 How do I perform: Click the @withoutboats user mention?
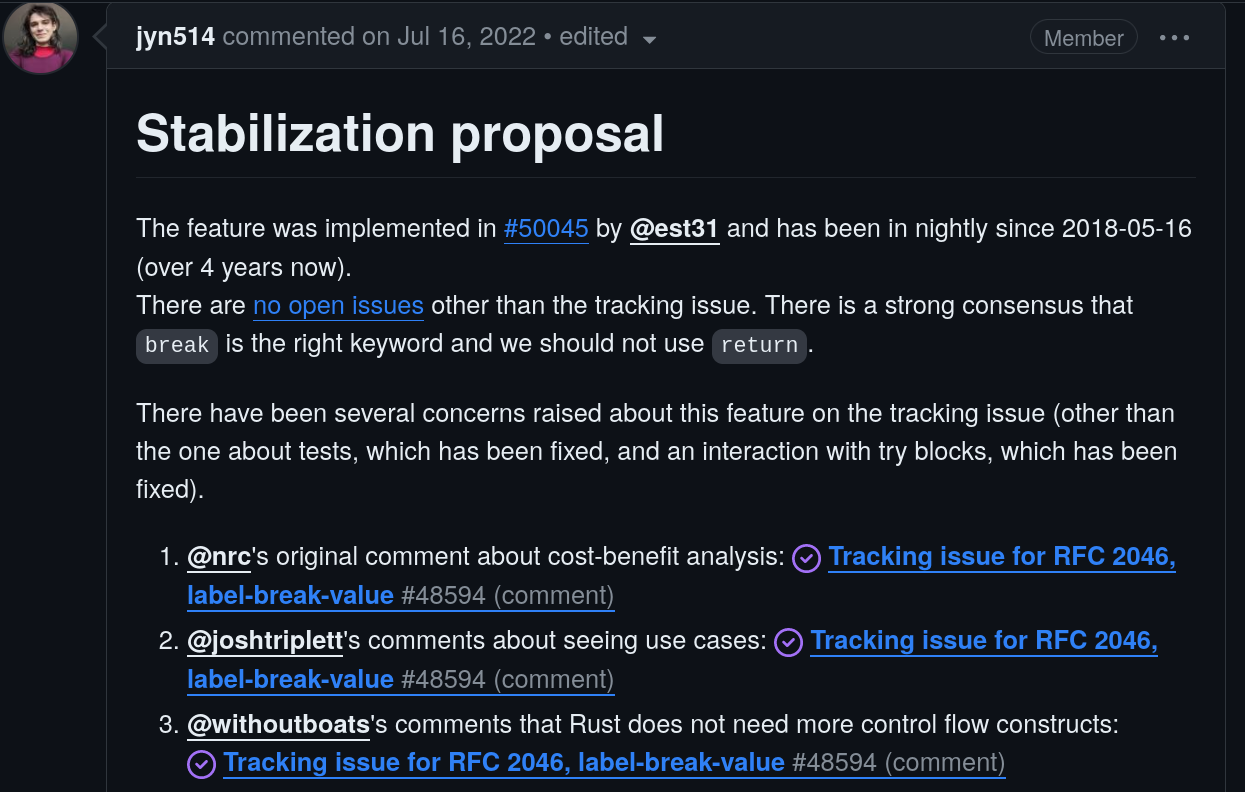pyautogui.click(x=278, y=723)
